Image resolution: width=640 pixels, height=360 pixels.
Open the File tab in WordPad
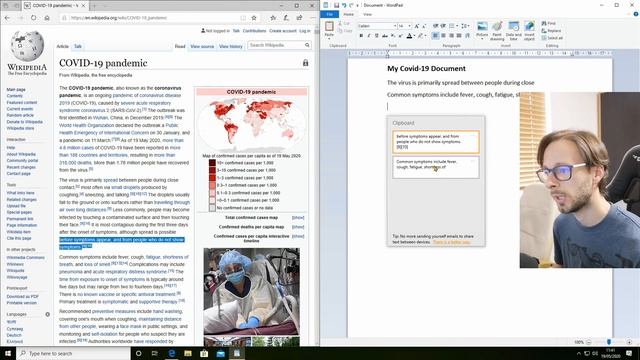click(330, 14)
